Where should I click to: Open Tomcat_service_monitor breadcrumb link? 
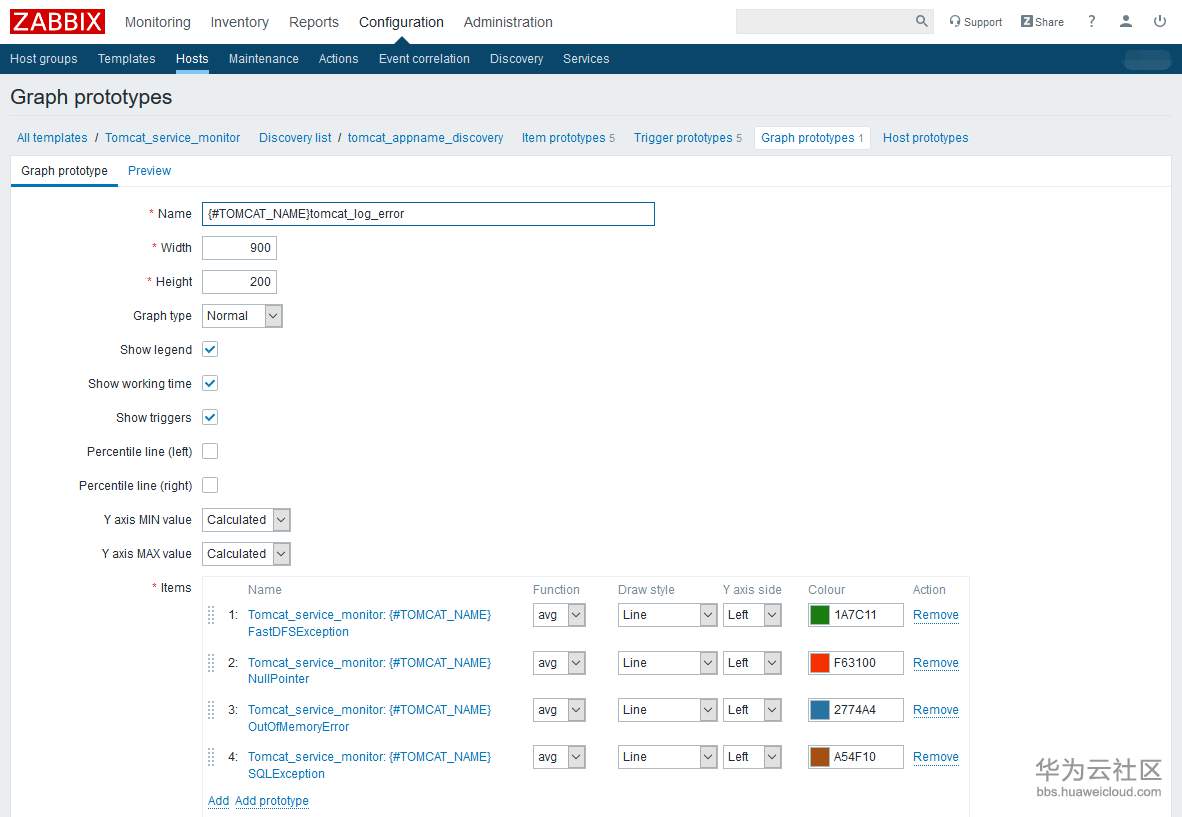click(x=173, y=138)
